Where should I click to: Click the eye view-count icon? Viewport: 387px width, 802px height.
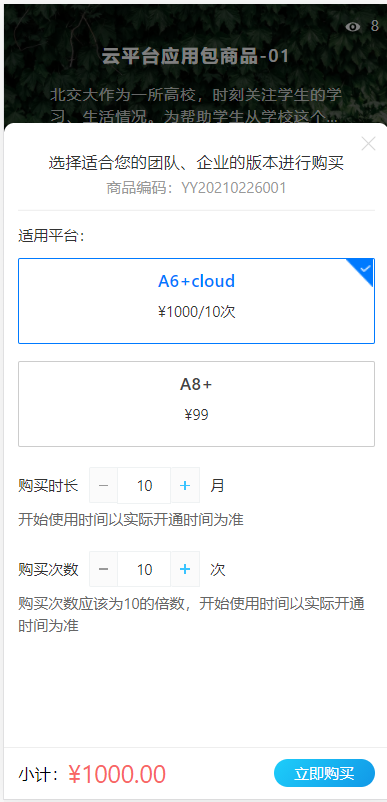[x=353, y=27]
